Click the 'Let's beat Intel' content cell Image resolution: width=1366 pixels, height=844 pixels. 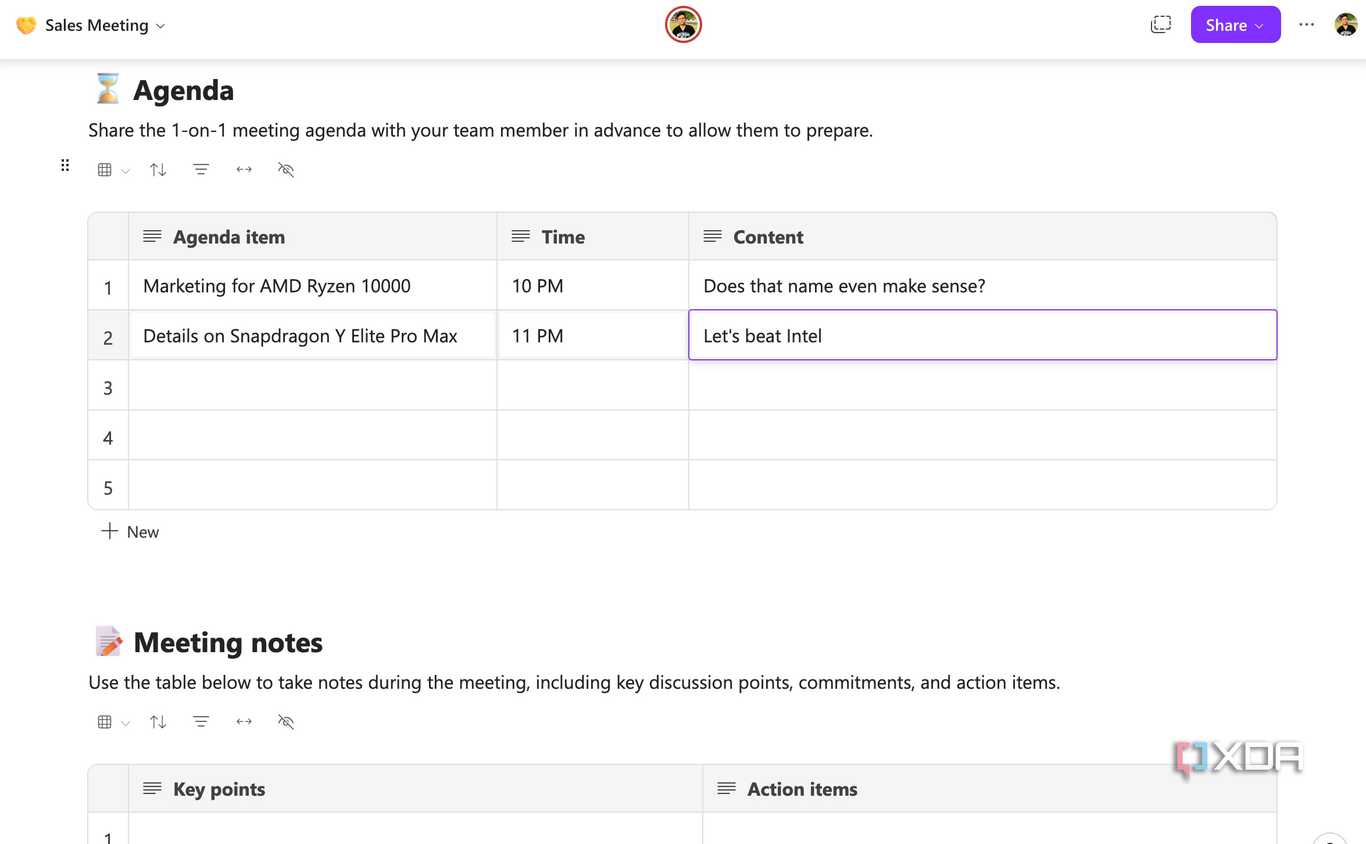(983, 335)
